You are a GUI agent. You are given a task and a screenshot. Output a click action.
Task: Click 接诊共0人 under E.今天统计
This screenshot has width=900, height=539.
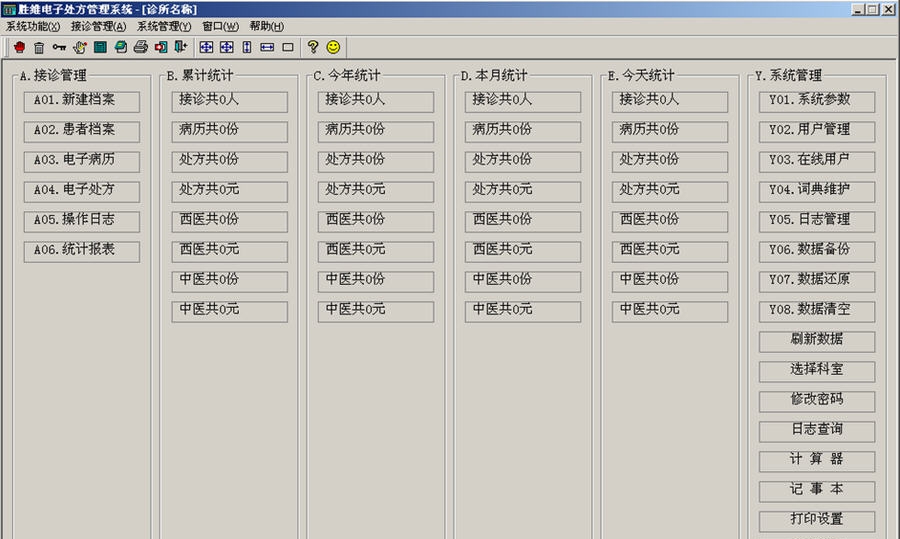pyautogui.click(x=669, y=102)
